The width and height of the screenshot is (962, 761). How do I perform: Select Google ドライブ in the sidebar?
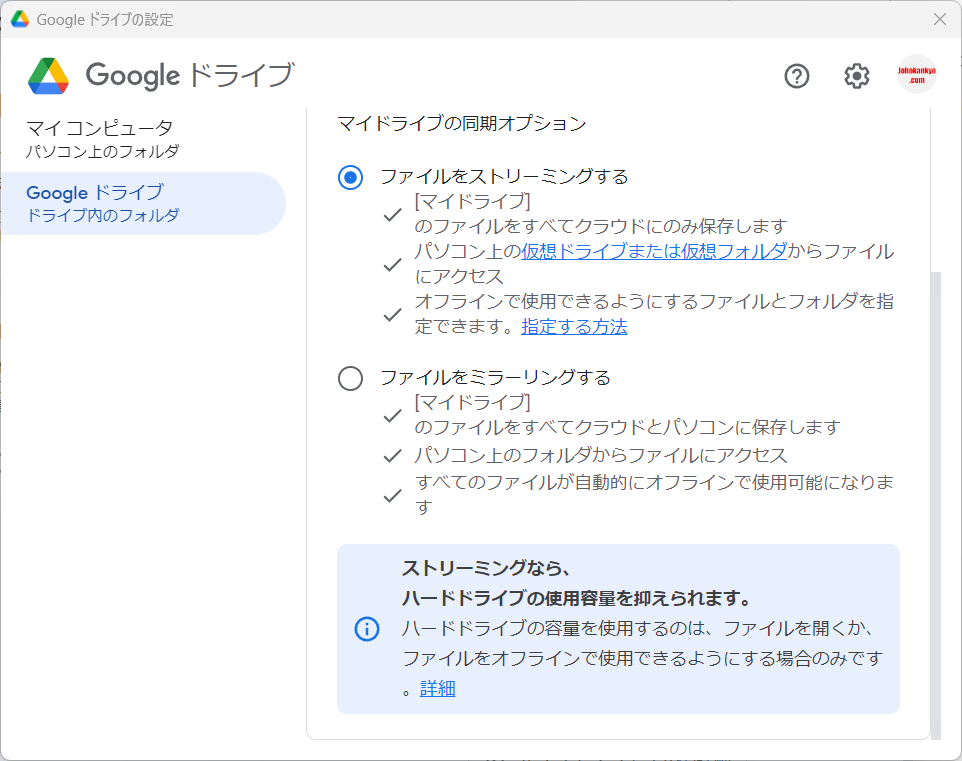coord(100,203)
